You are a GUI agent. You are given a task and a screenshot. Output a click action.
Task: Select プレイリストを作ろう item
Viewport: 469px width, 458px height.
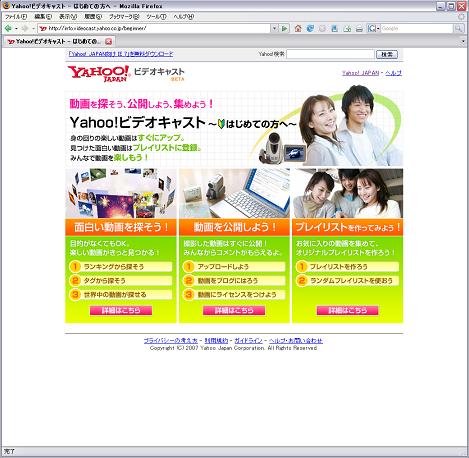[348, 267]
